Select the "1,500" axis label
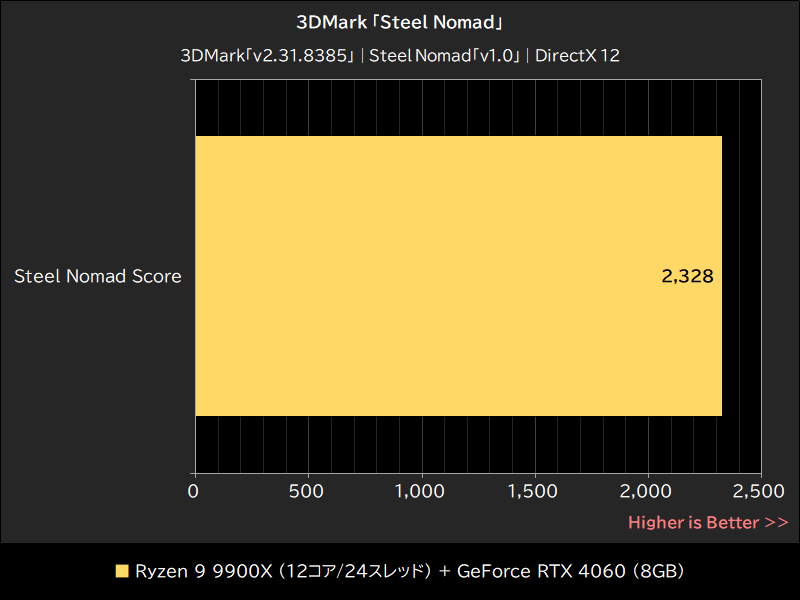Screen dimensions: 800x600 (x=535, y=492)
